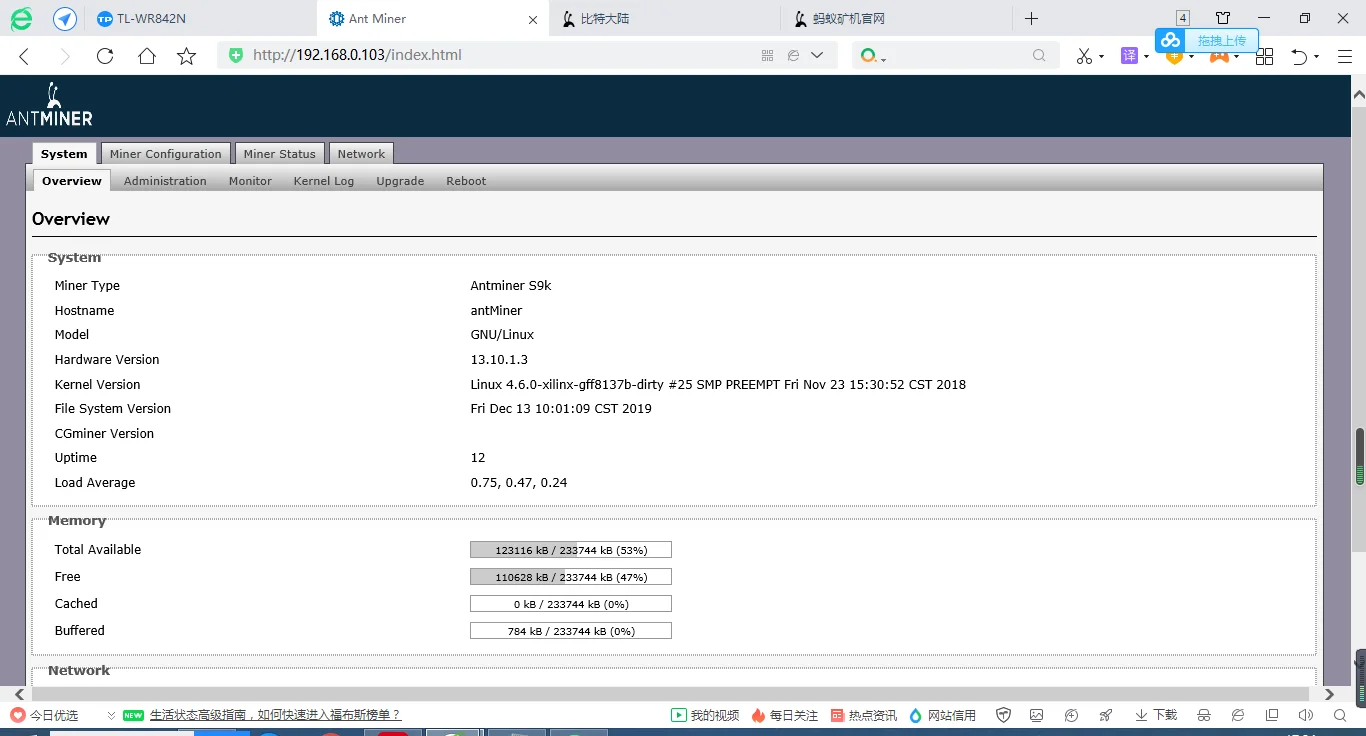This screenshot has width=1366, height=736.
Task: Click the horizontal scrollbar right arrow
Action: [1329, 694]
